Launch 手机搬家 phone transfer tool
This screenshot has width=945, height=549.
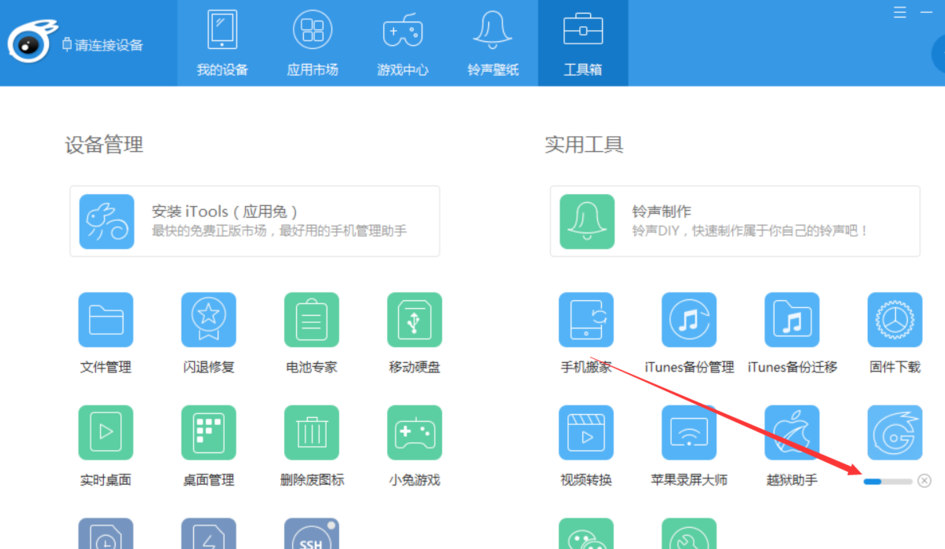(x=586, y=320)
